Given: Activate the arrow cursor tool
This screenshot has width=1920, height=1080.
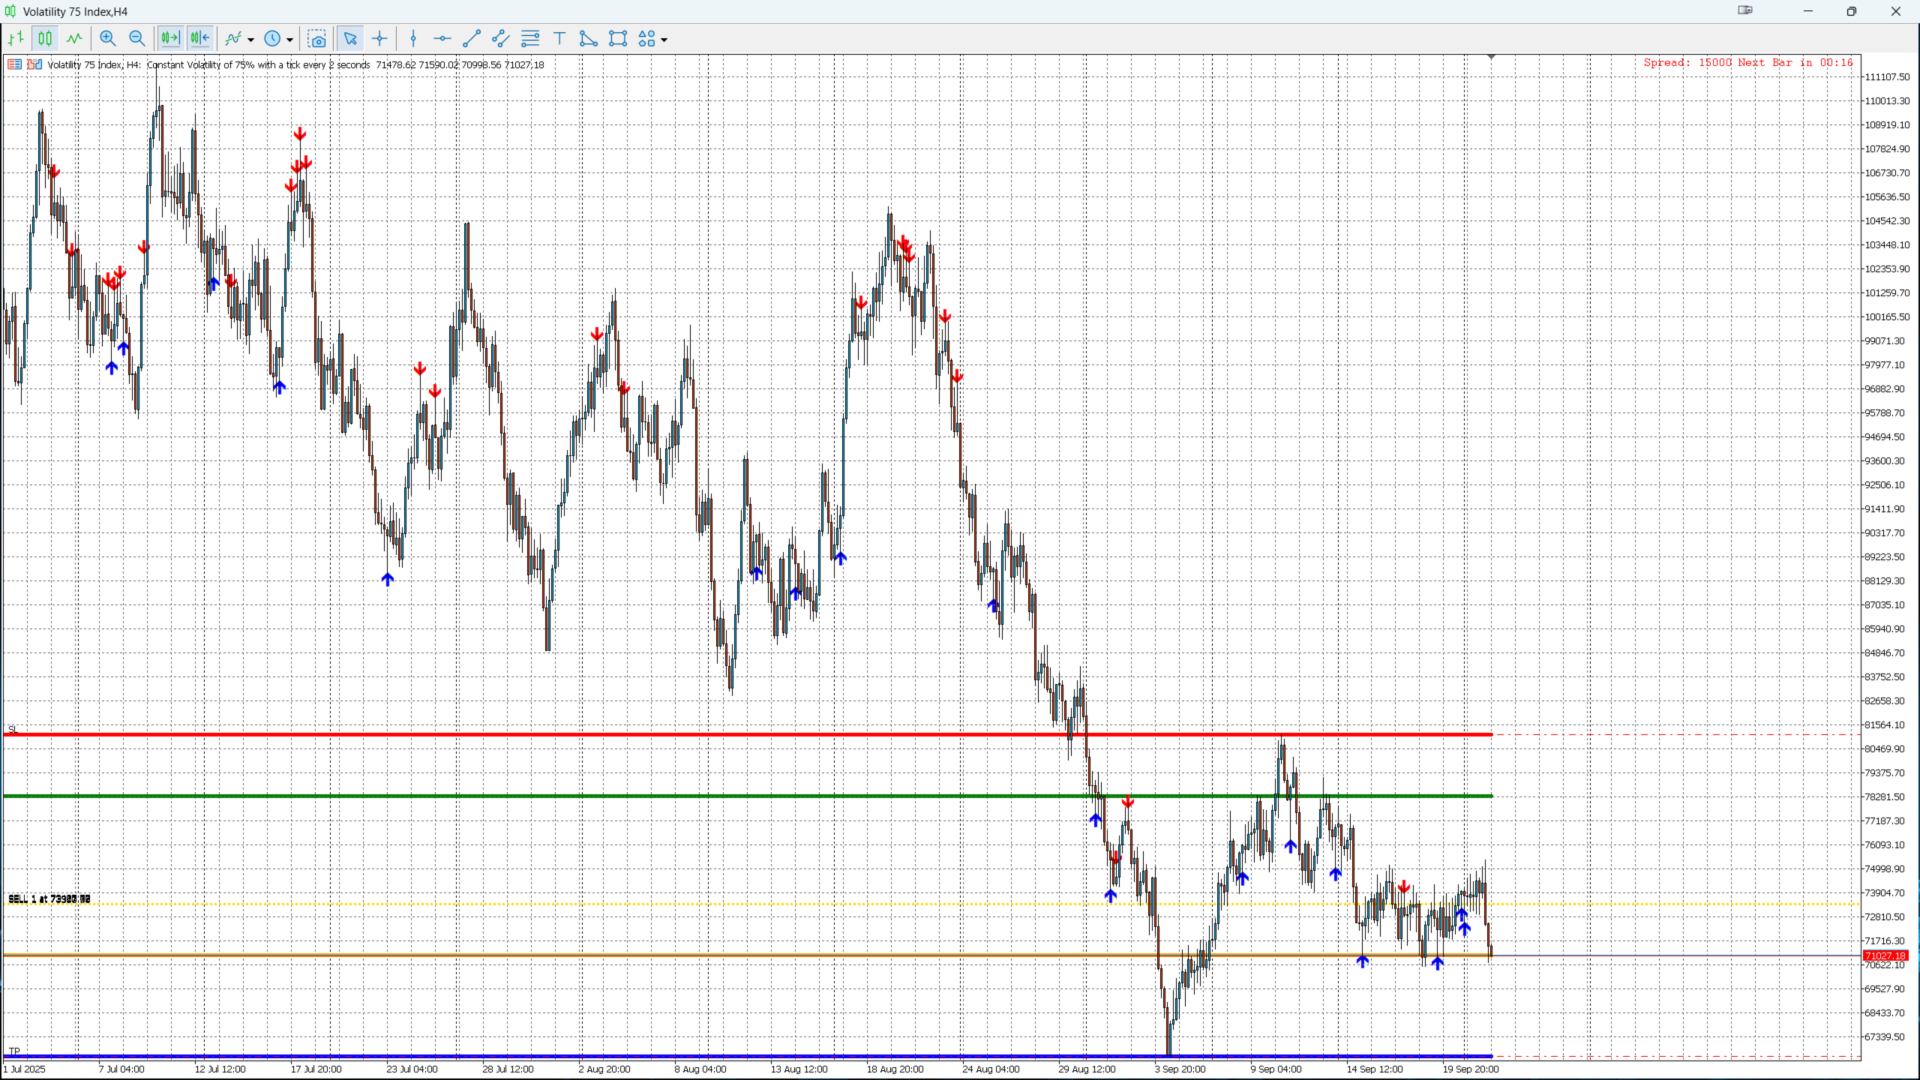Looking at the screenshot, I should 350,39.
